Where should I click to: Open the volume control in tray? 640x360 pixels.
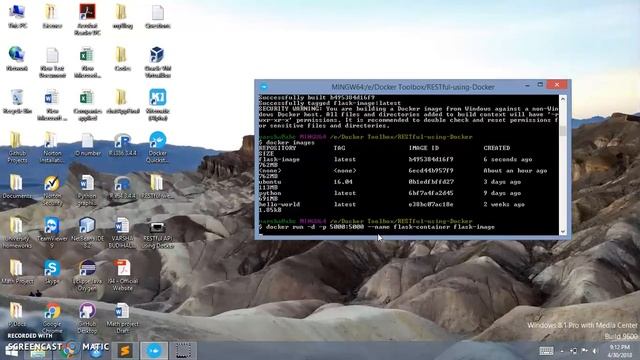click(x=596, y=351)
